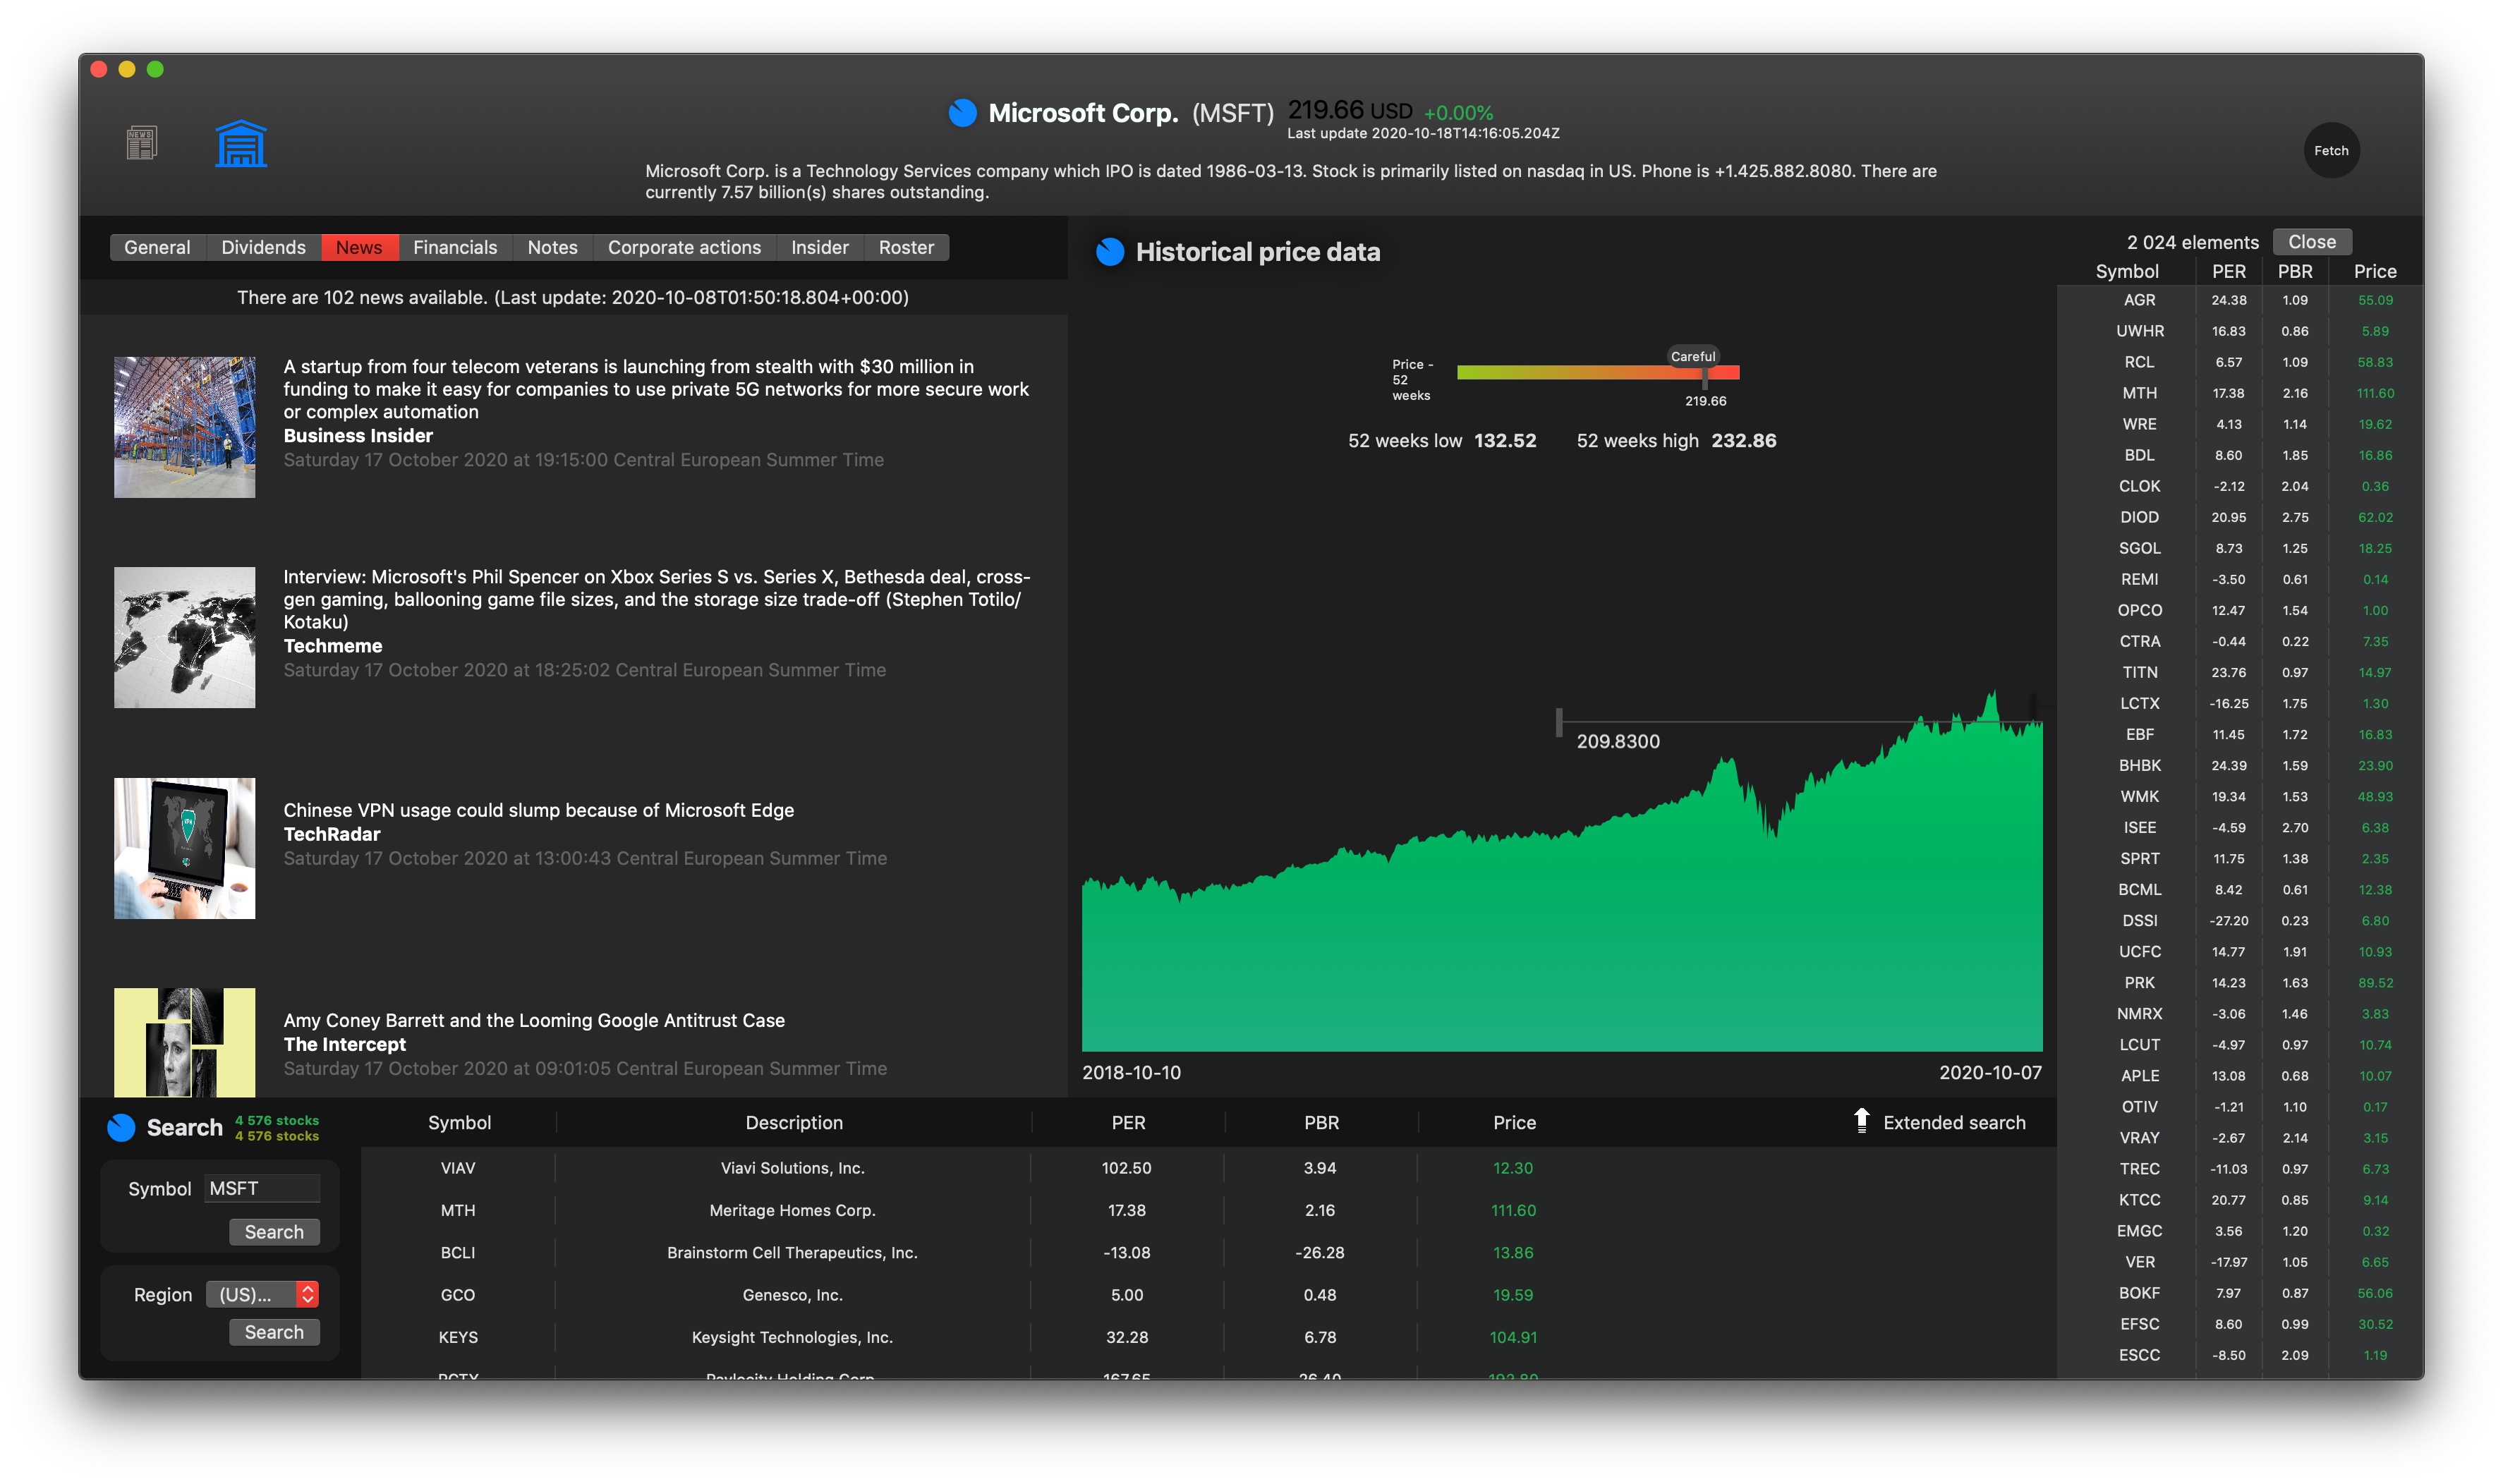Sort right list by PER header

pos(2229,271)
